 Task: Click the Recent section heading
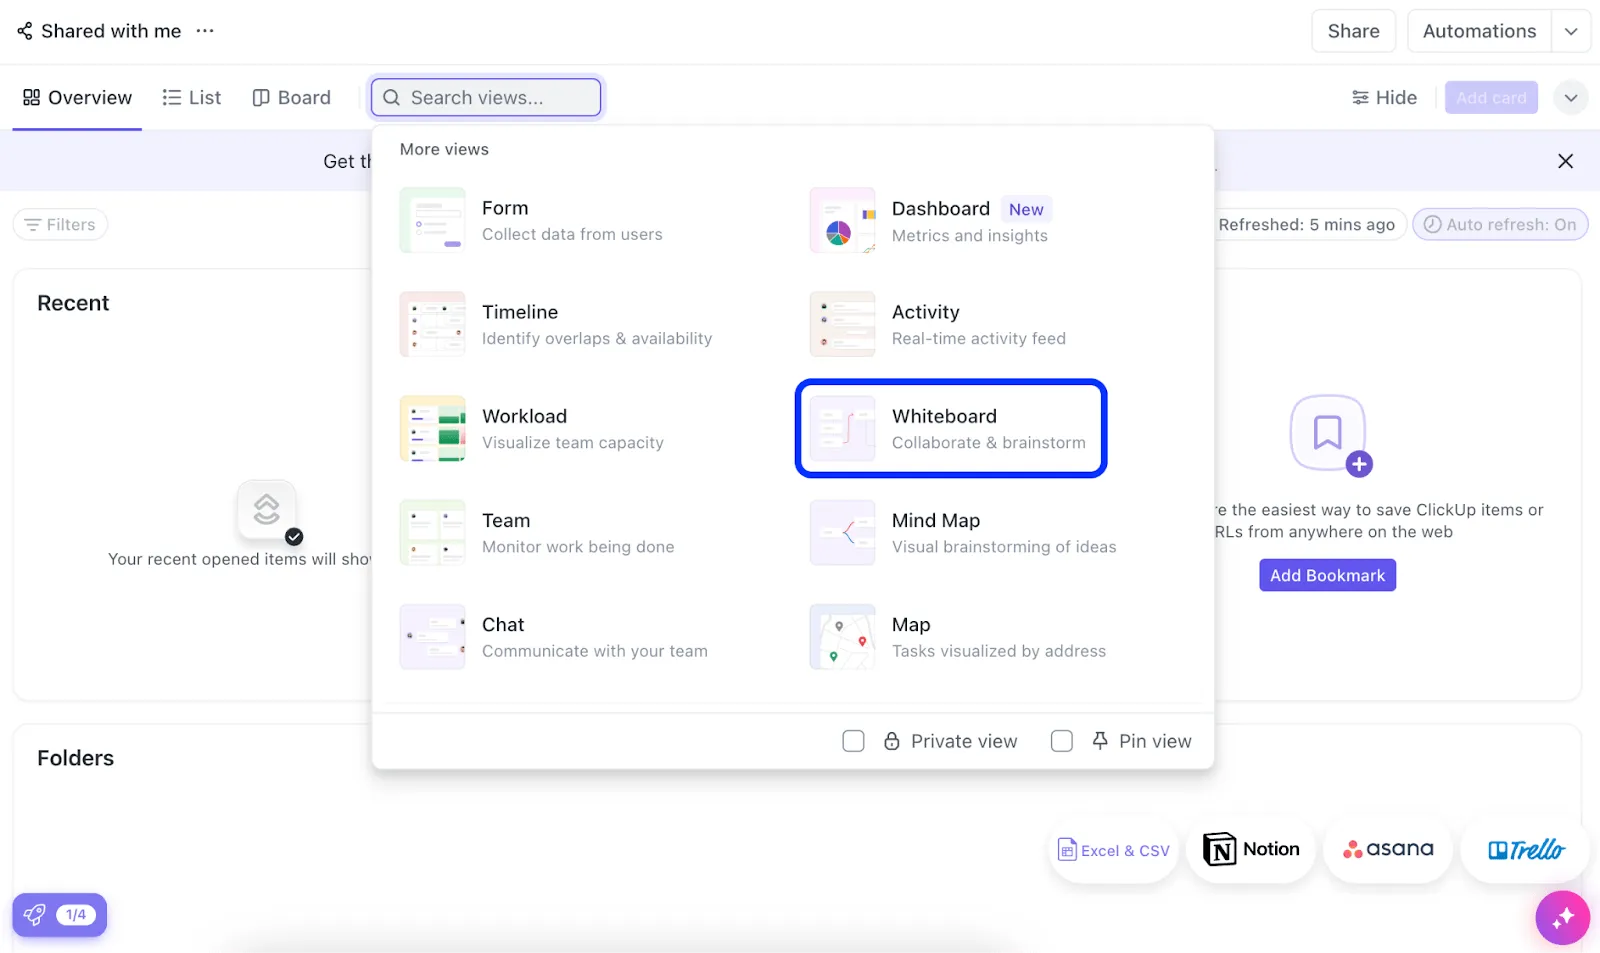pos(73,303)
